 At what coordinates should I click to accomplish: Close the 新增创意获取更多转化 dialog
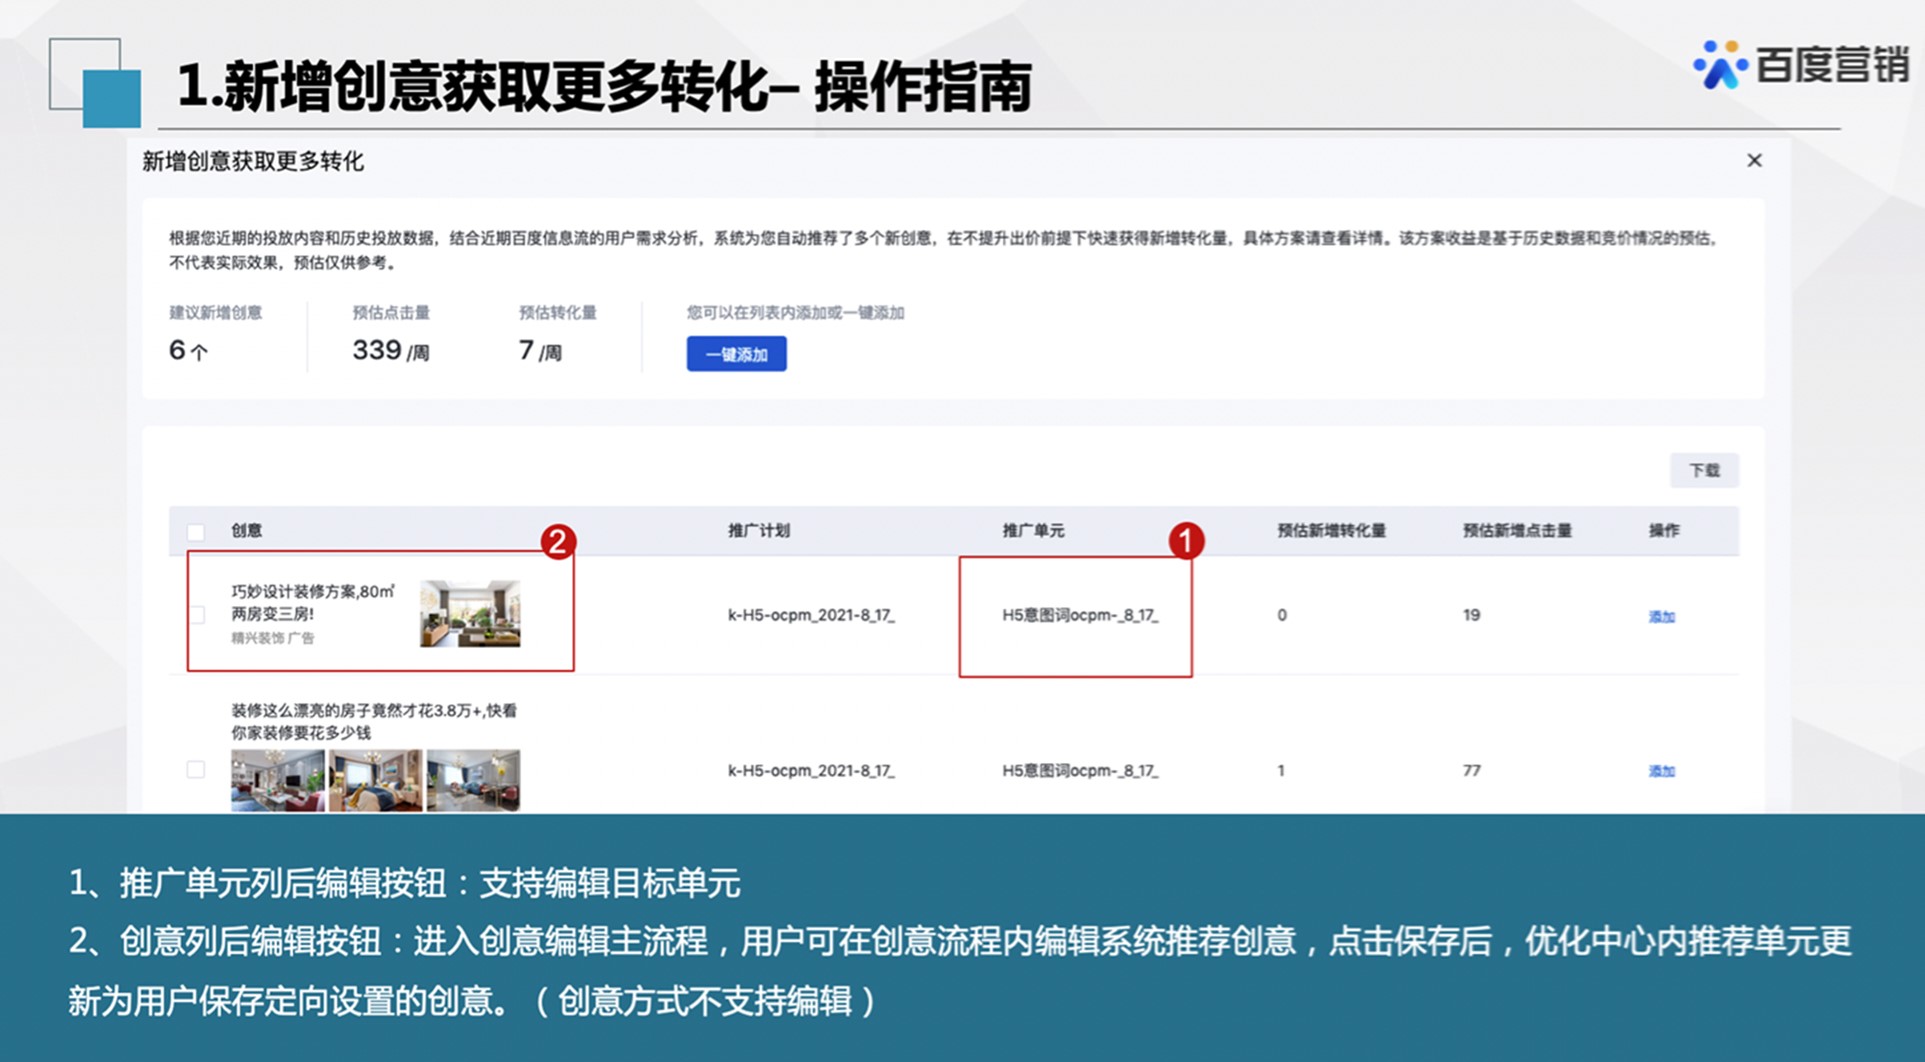1754,161
